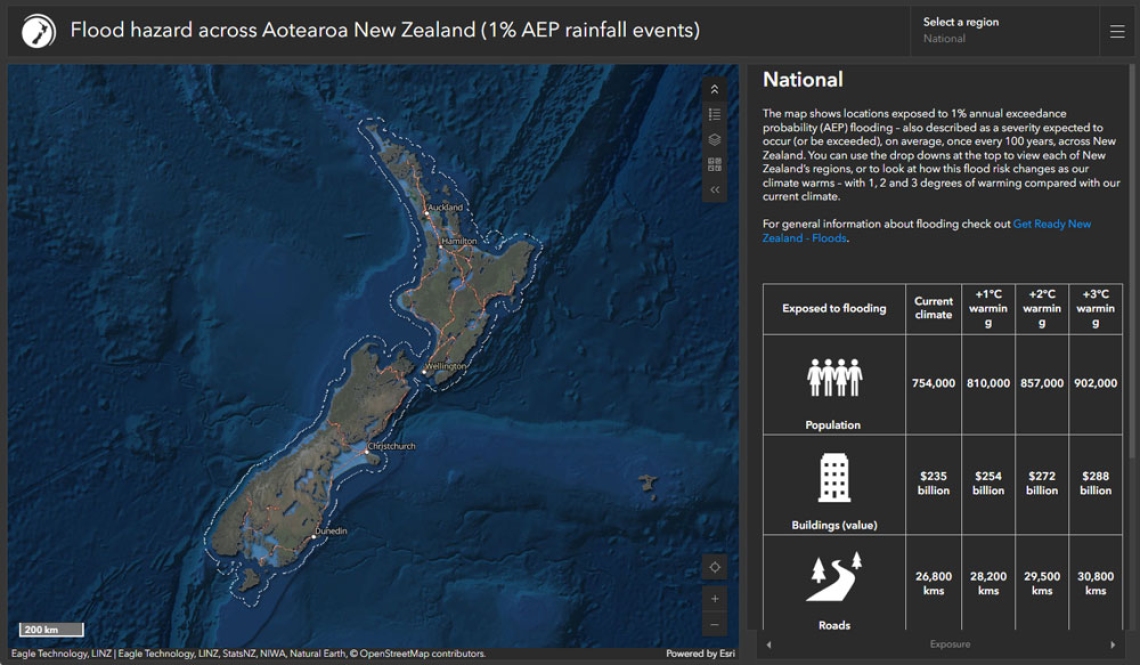1140x665 pixels.
Task: Click the Exposure tab label at bottom
Action: pos(949,645)
